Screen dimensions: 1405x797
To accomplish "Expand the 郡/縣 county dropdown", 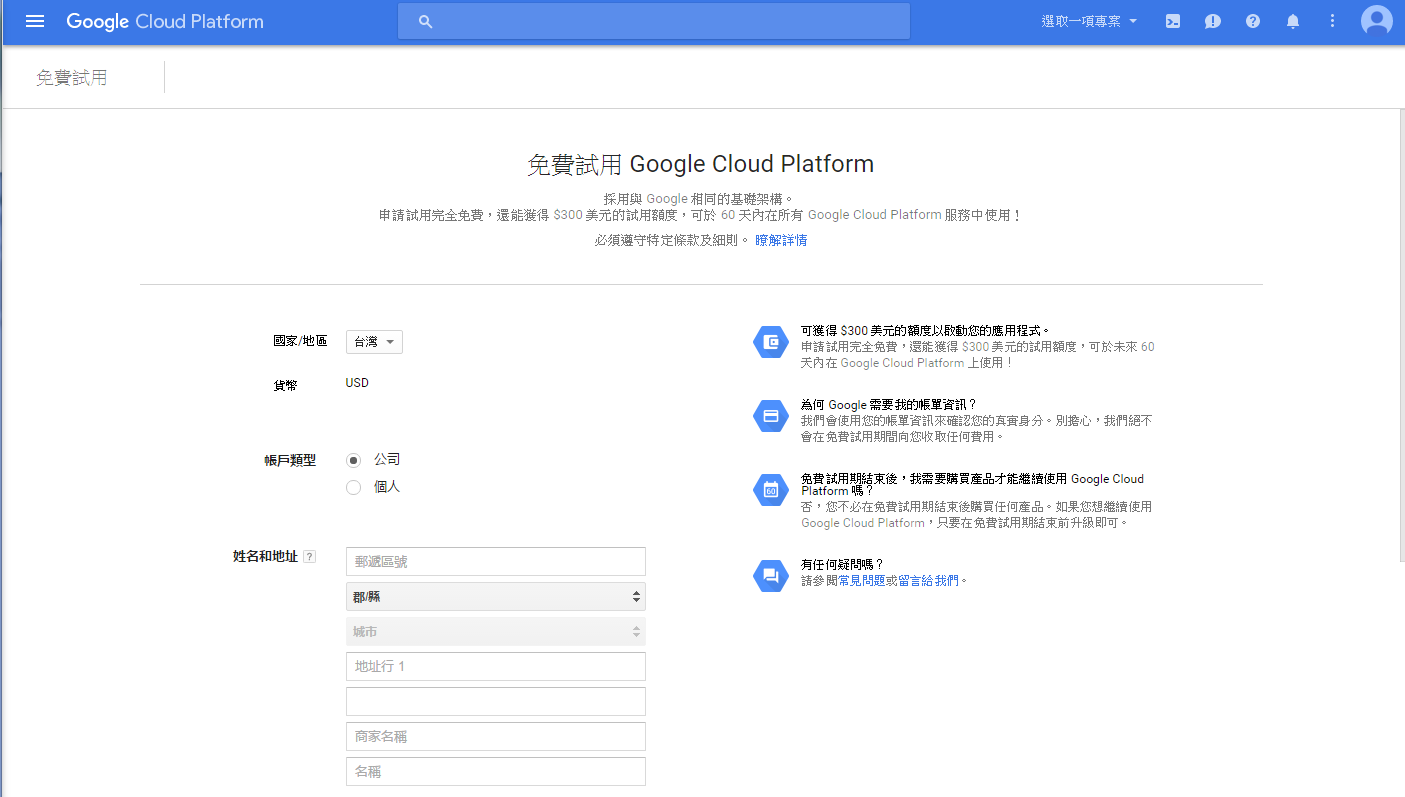I will click(x=496, y=596).
